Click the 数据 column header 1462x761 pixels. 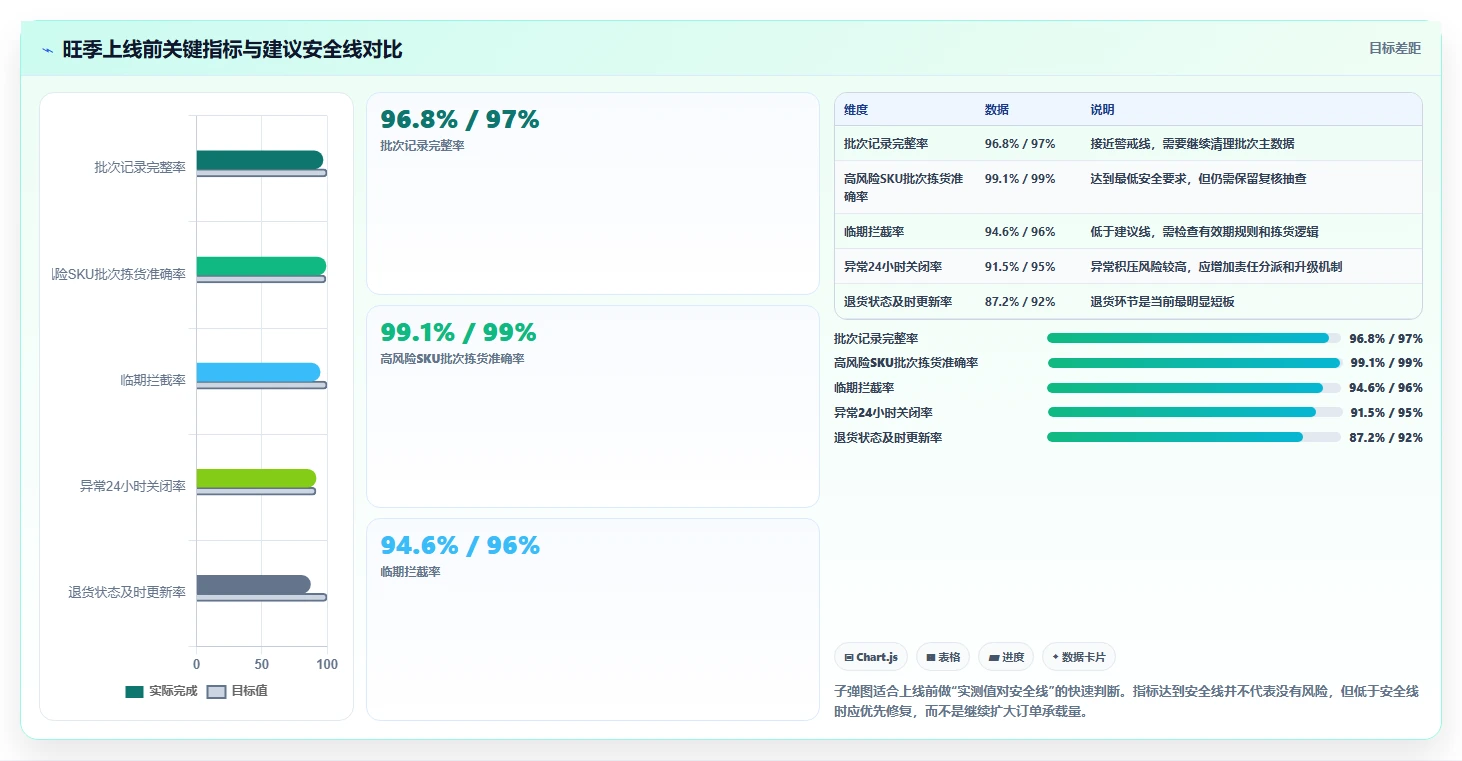point(997,109)
